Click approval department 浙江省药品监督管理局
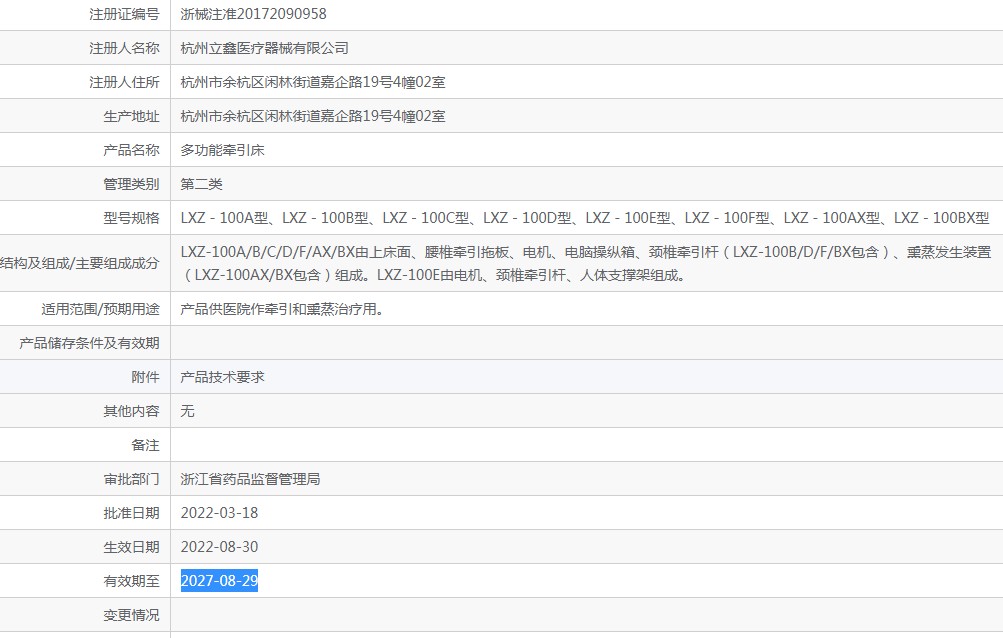This screenshot has height=638, width=1003. click(x=250, y=479)
